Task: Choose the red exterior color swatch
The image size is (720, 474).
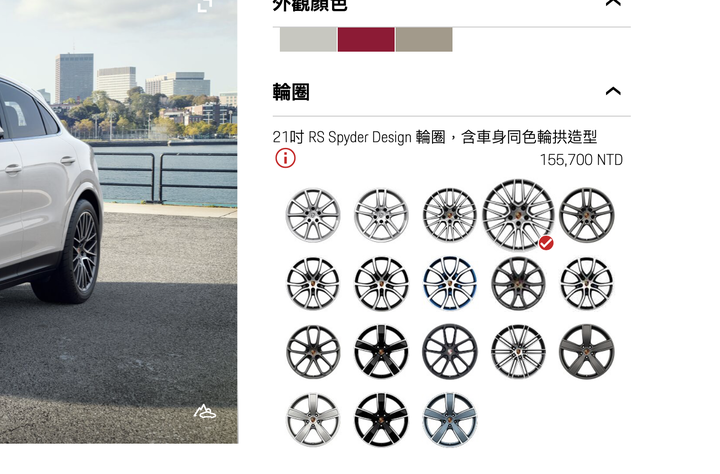Action: [366, 40]
